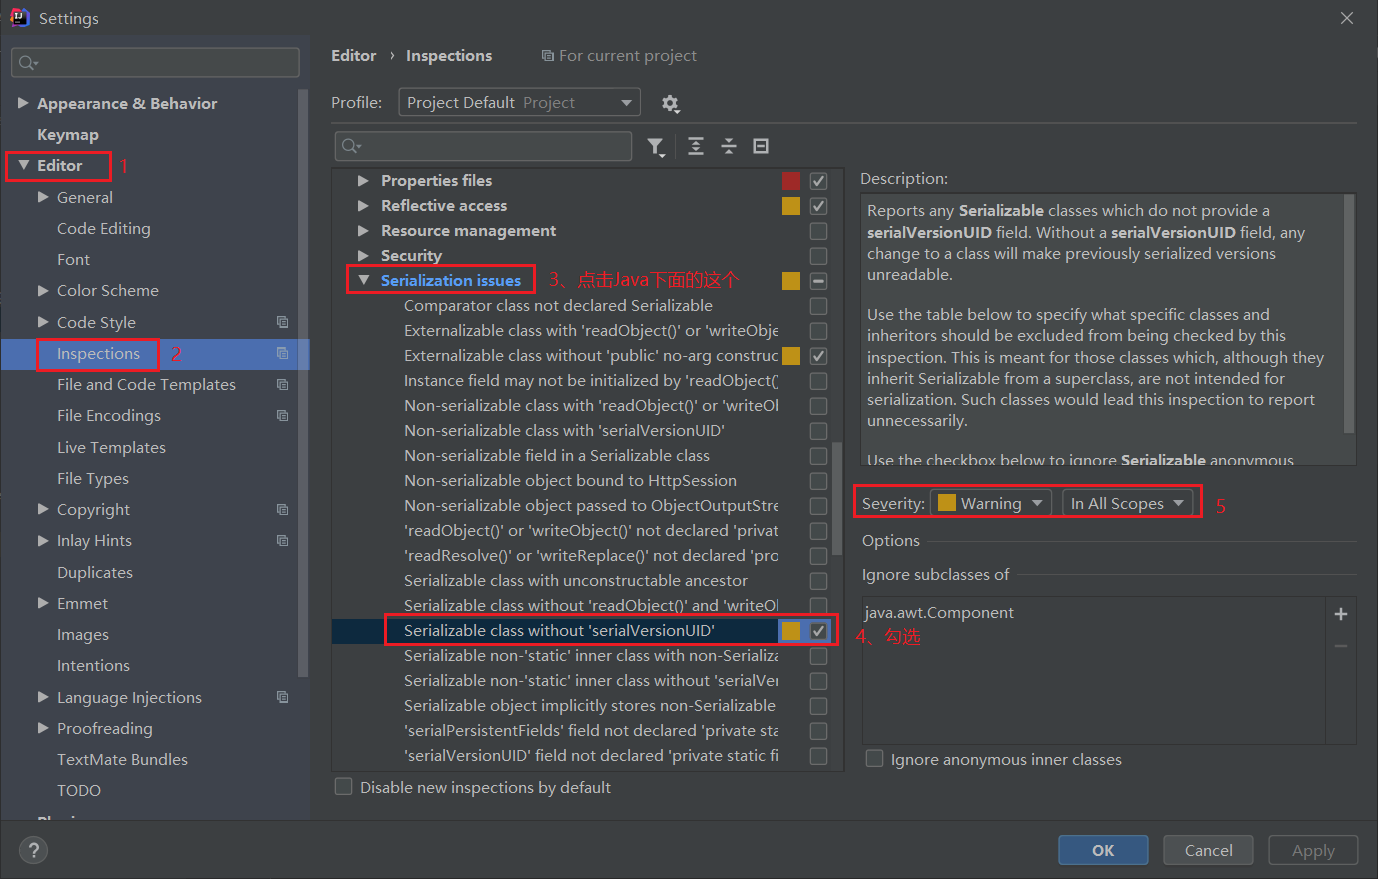Expand the General settings node
1378x879 pixels.
pos(43,197)
